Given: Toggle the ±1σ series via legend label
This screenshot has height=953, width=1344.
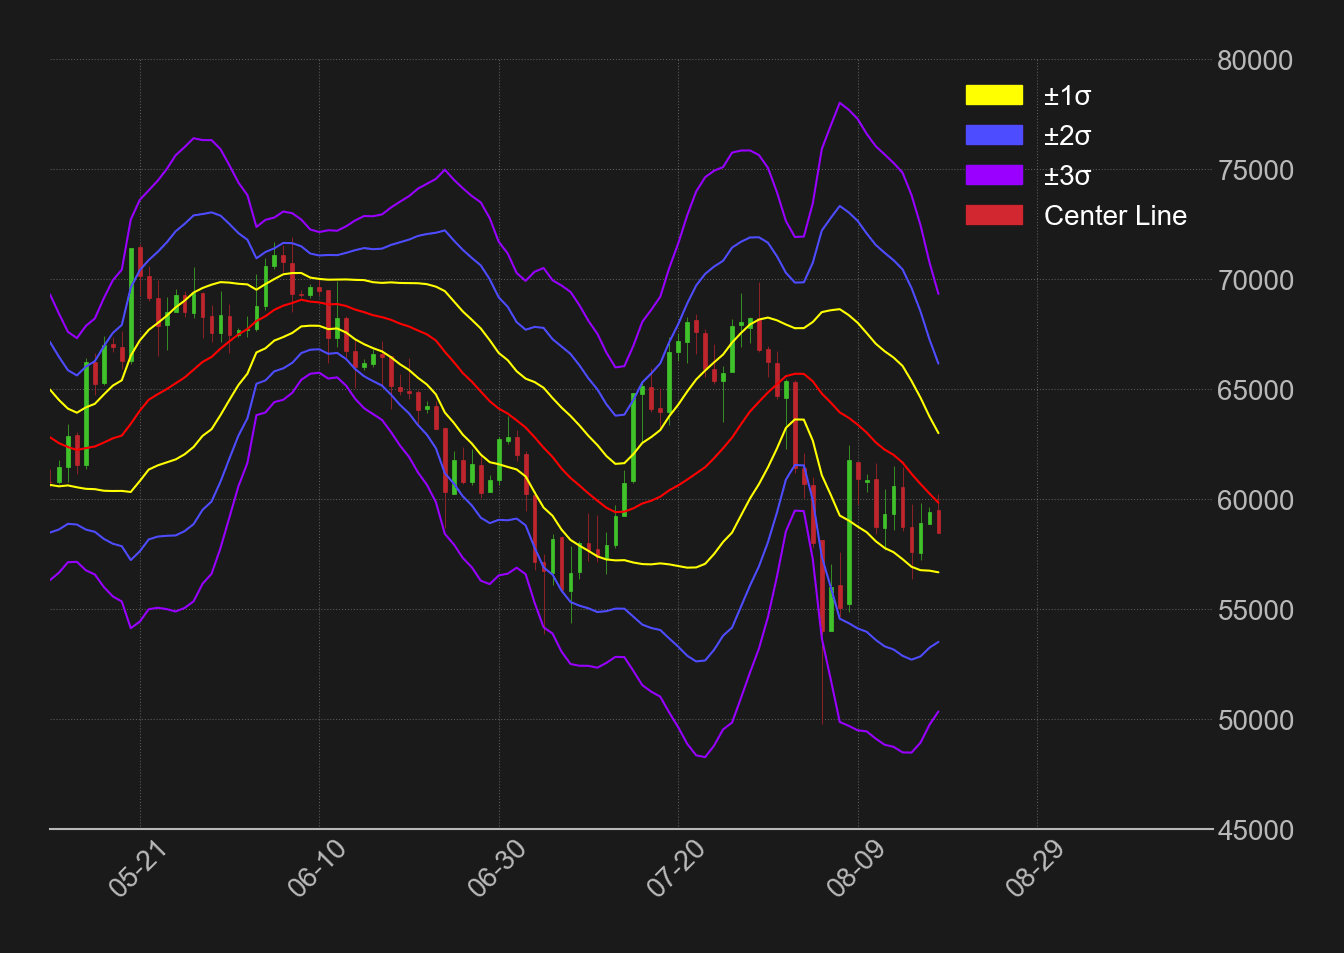Looking at the screenshot, I should pyautogui.click(x=1067, y=96).
